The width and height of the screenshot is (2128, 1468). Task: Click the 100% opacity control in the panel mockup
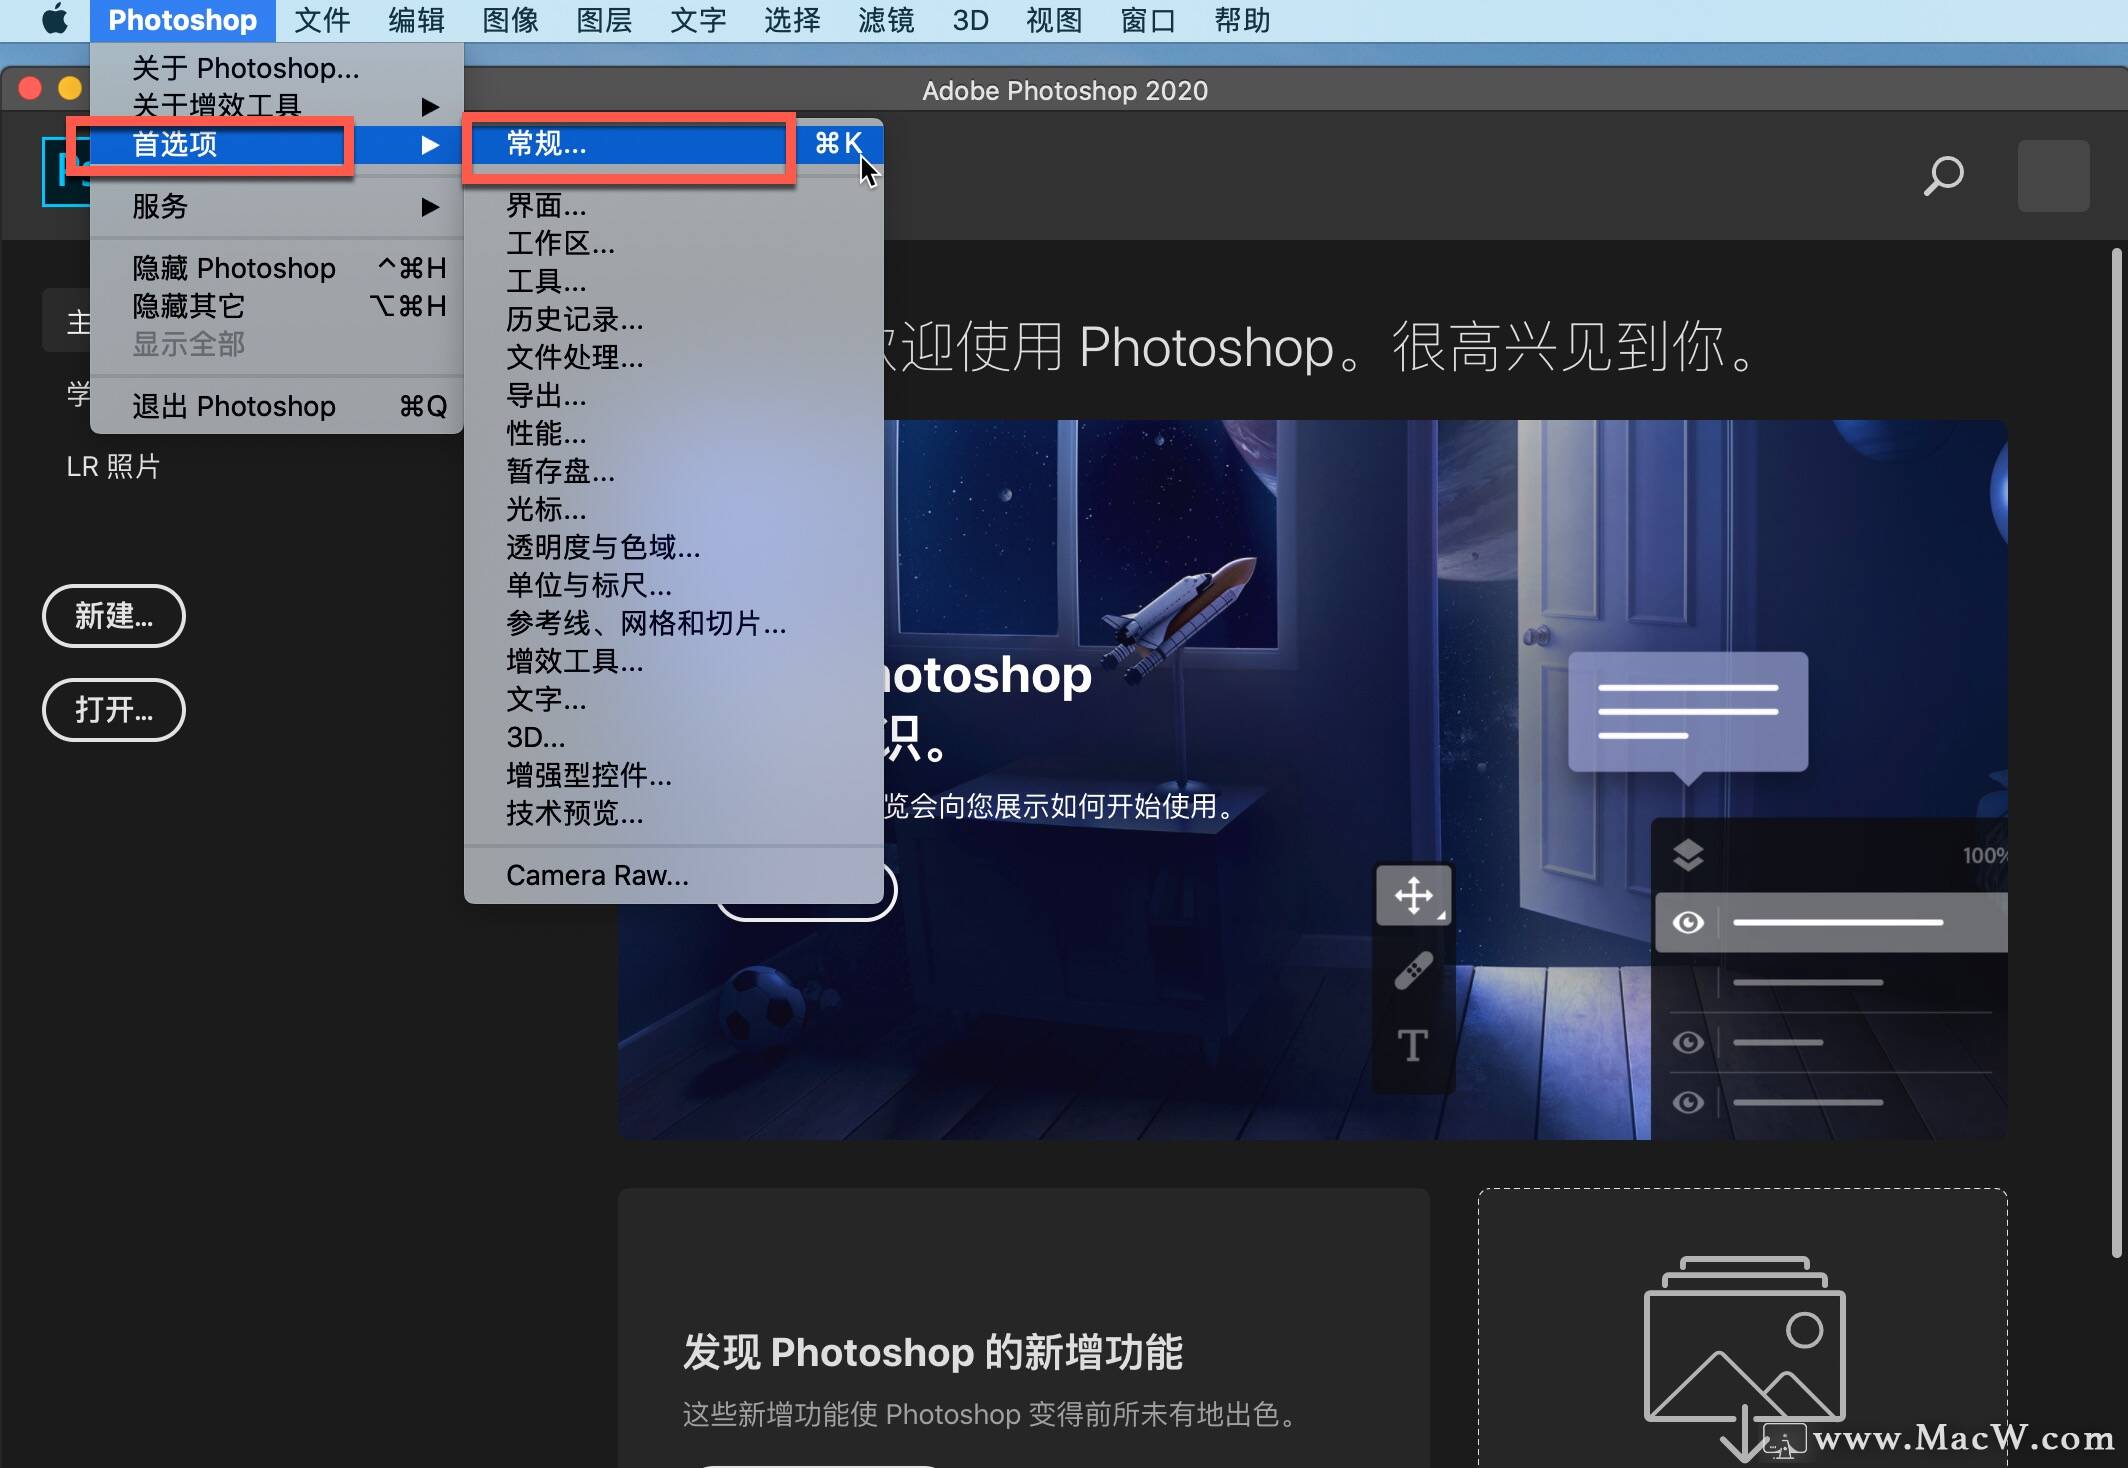pyautogui.click(x=1984, y=856)
